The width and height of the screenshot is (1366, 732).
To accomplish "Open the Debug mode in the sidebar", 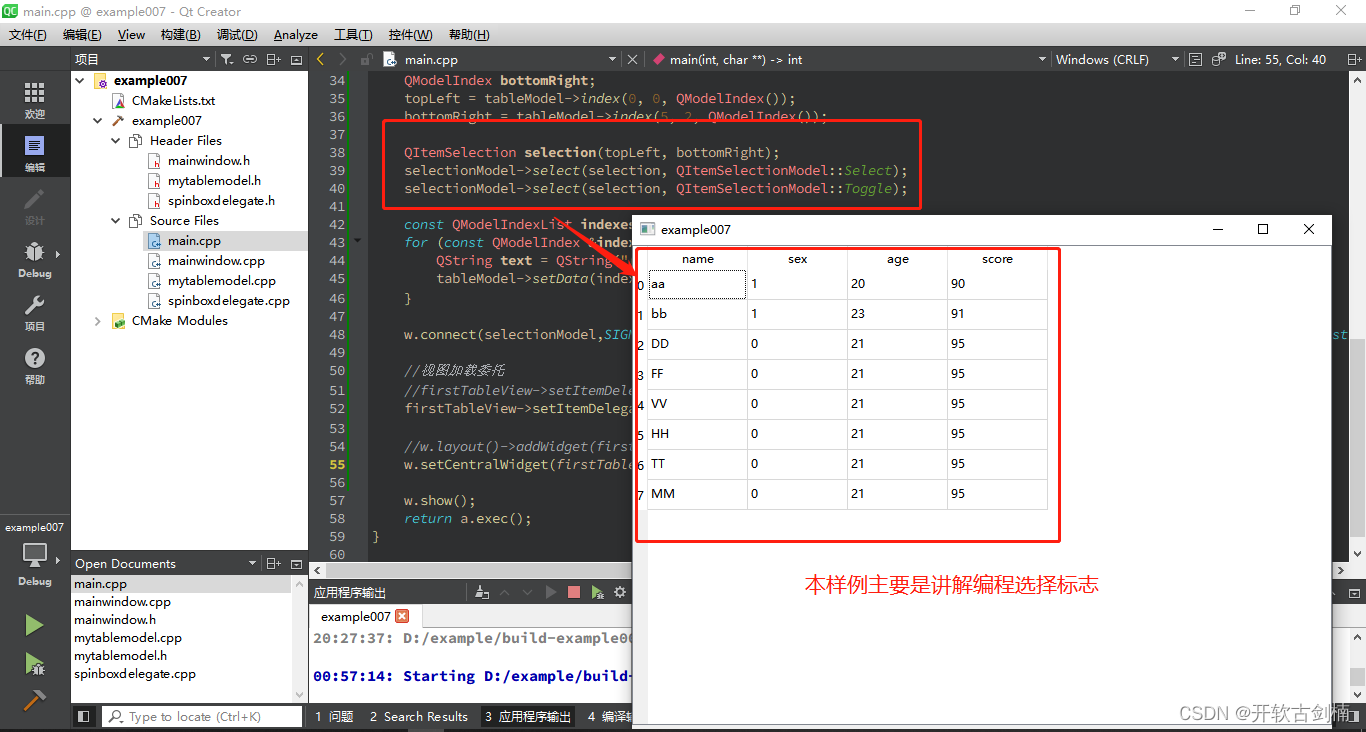I will (35, 259).
